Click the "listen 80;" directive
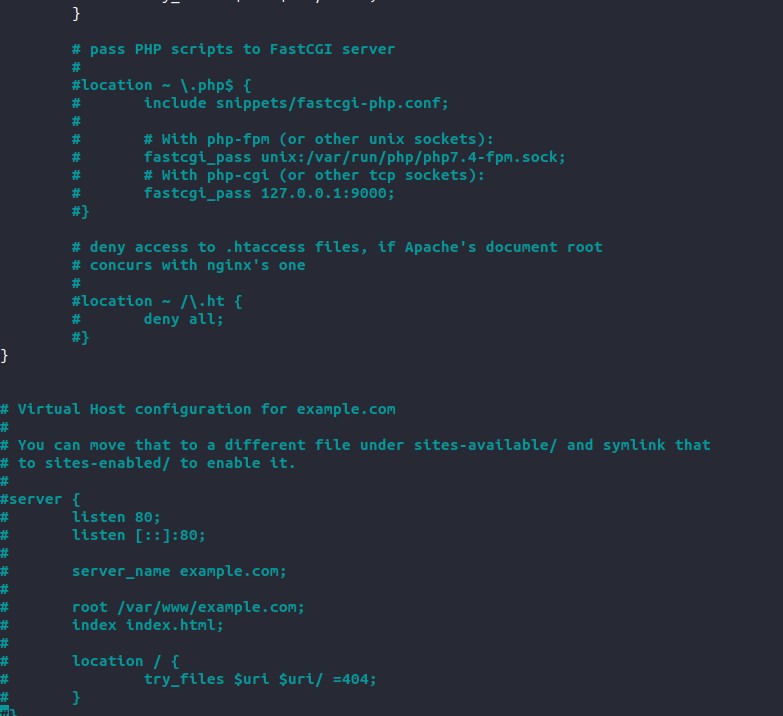This screenshot has width=783, height=716. 116,517
